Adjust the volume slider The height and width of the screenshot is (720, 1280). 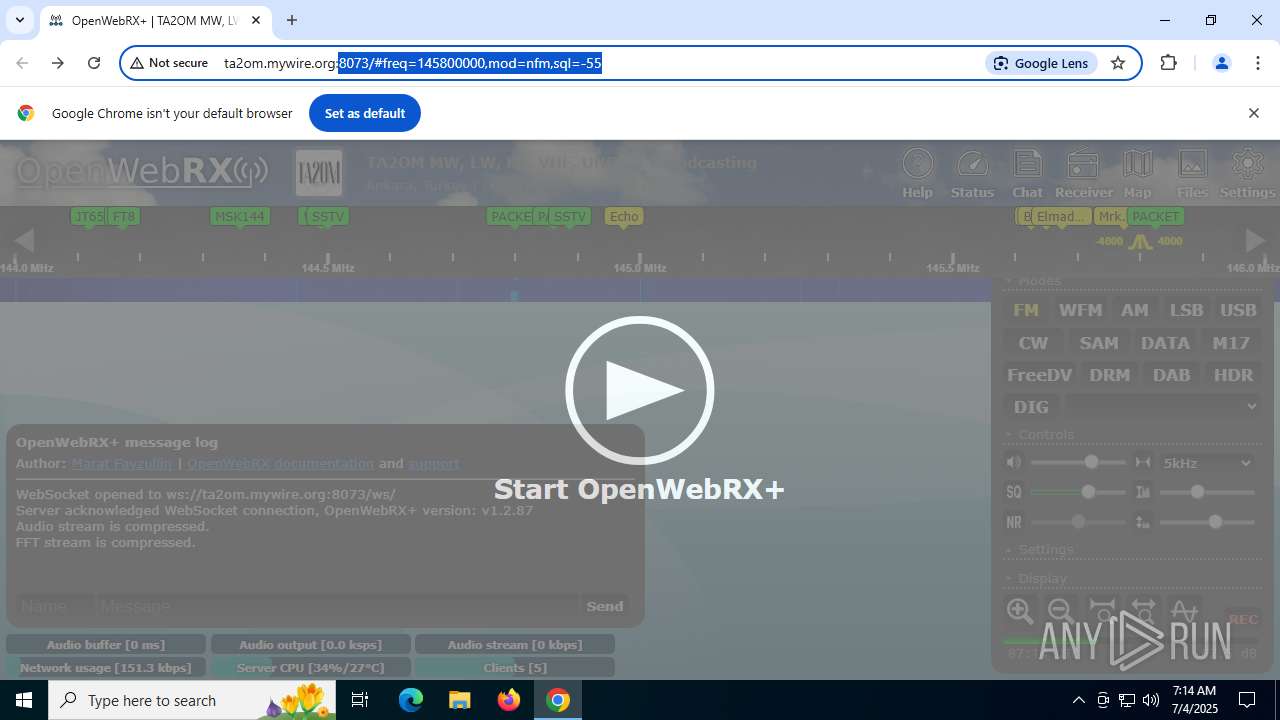(x=1079, y=462)
